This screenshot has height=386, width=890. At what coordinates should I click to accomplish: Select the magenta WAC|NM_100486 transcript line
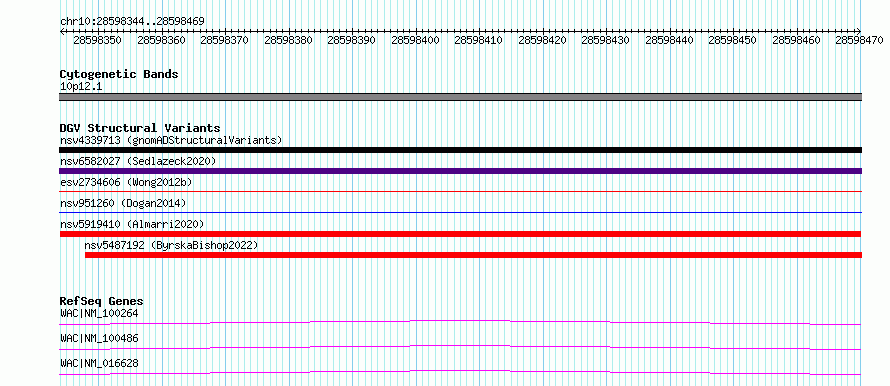pos(460,347)
